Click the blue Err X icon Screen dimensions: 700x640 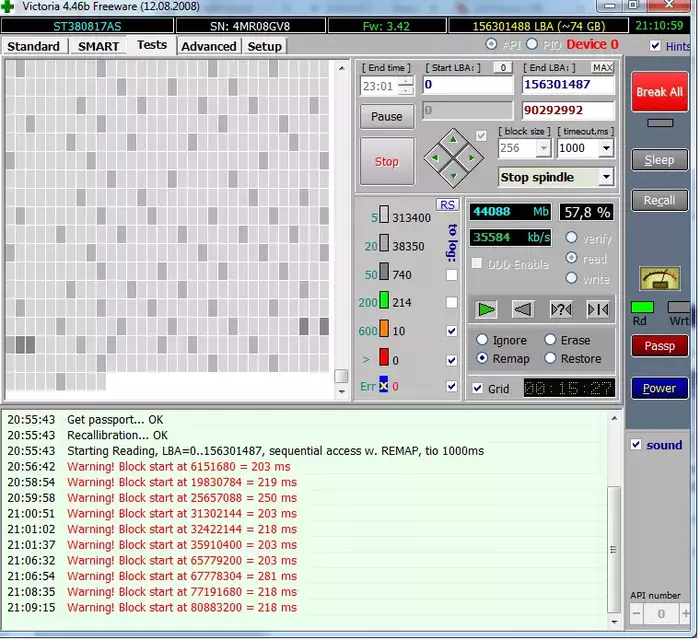(383, 385)
